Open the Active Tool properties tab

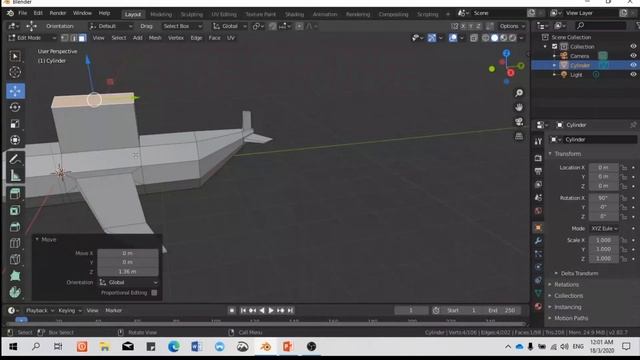pos(538,141)
